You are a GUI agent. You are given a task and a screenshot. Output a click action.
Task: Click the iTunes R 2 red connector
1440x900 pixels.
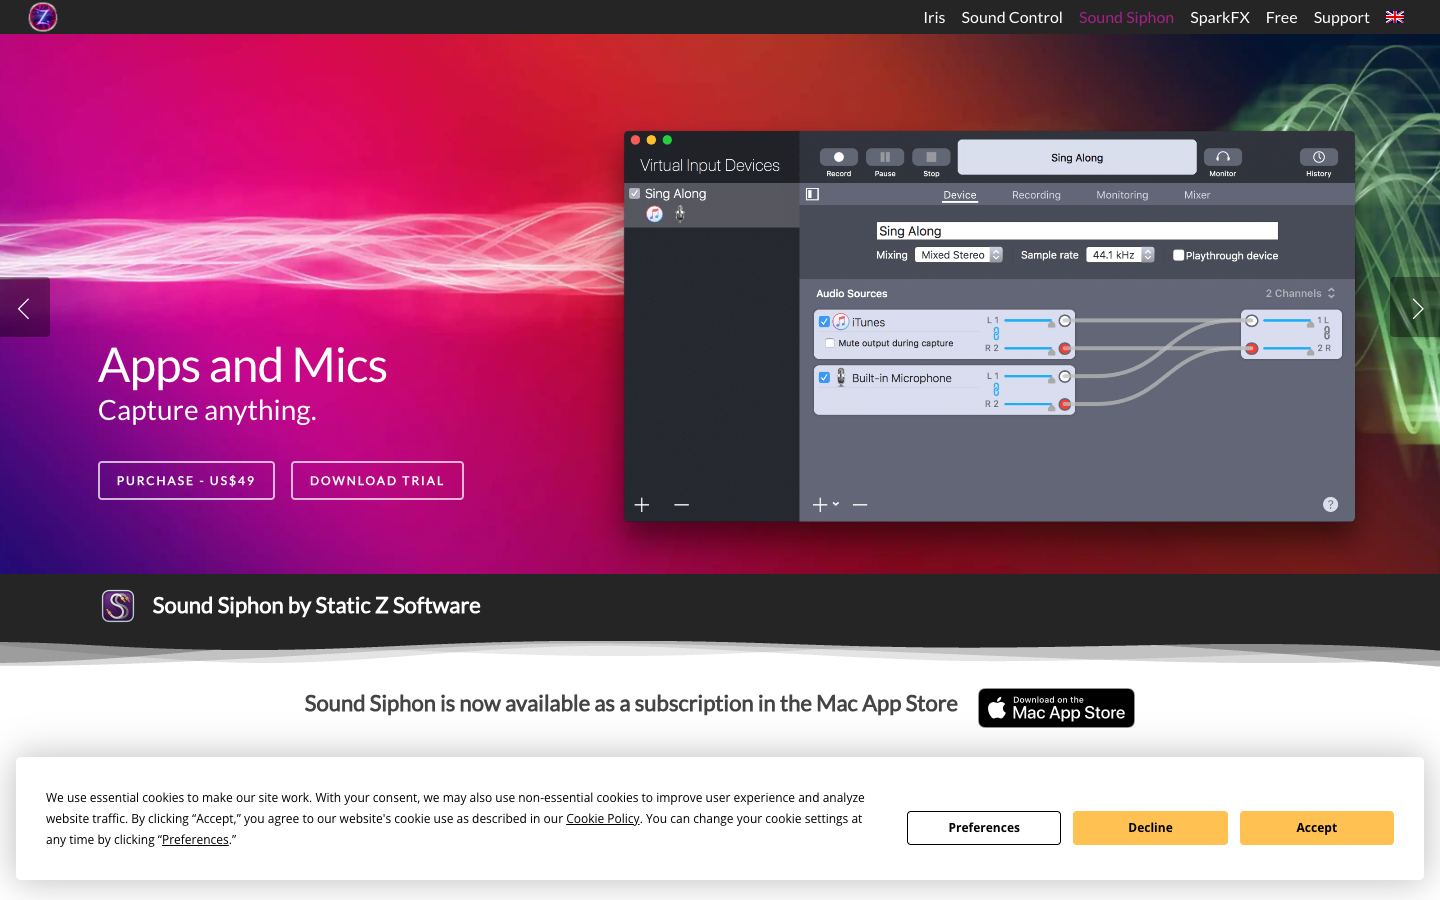click(1065, 348)
